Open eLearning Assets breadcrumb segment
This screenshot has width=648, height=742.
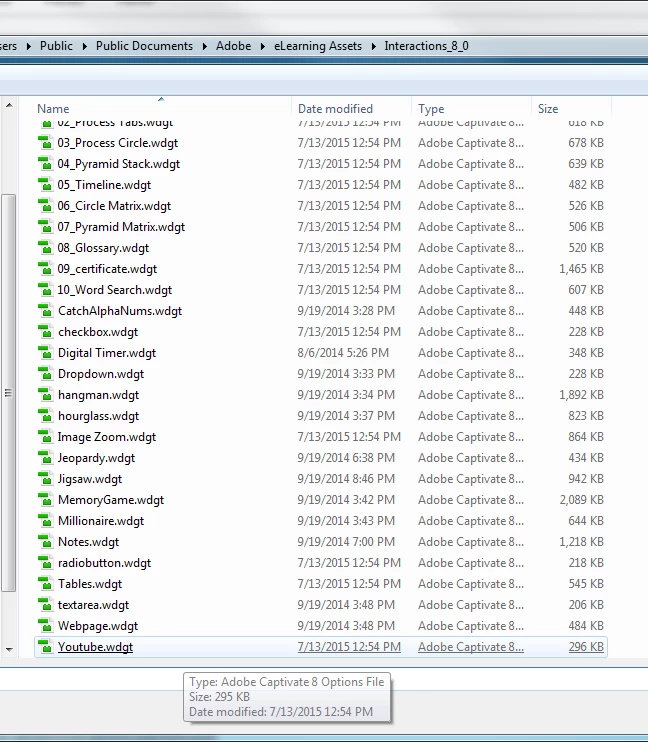tap(318, 46)
